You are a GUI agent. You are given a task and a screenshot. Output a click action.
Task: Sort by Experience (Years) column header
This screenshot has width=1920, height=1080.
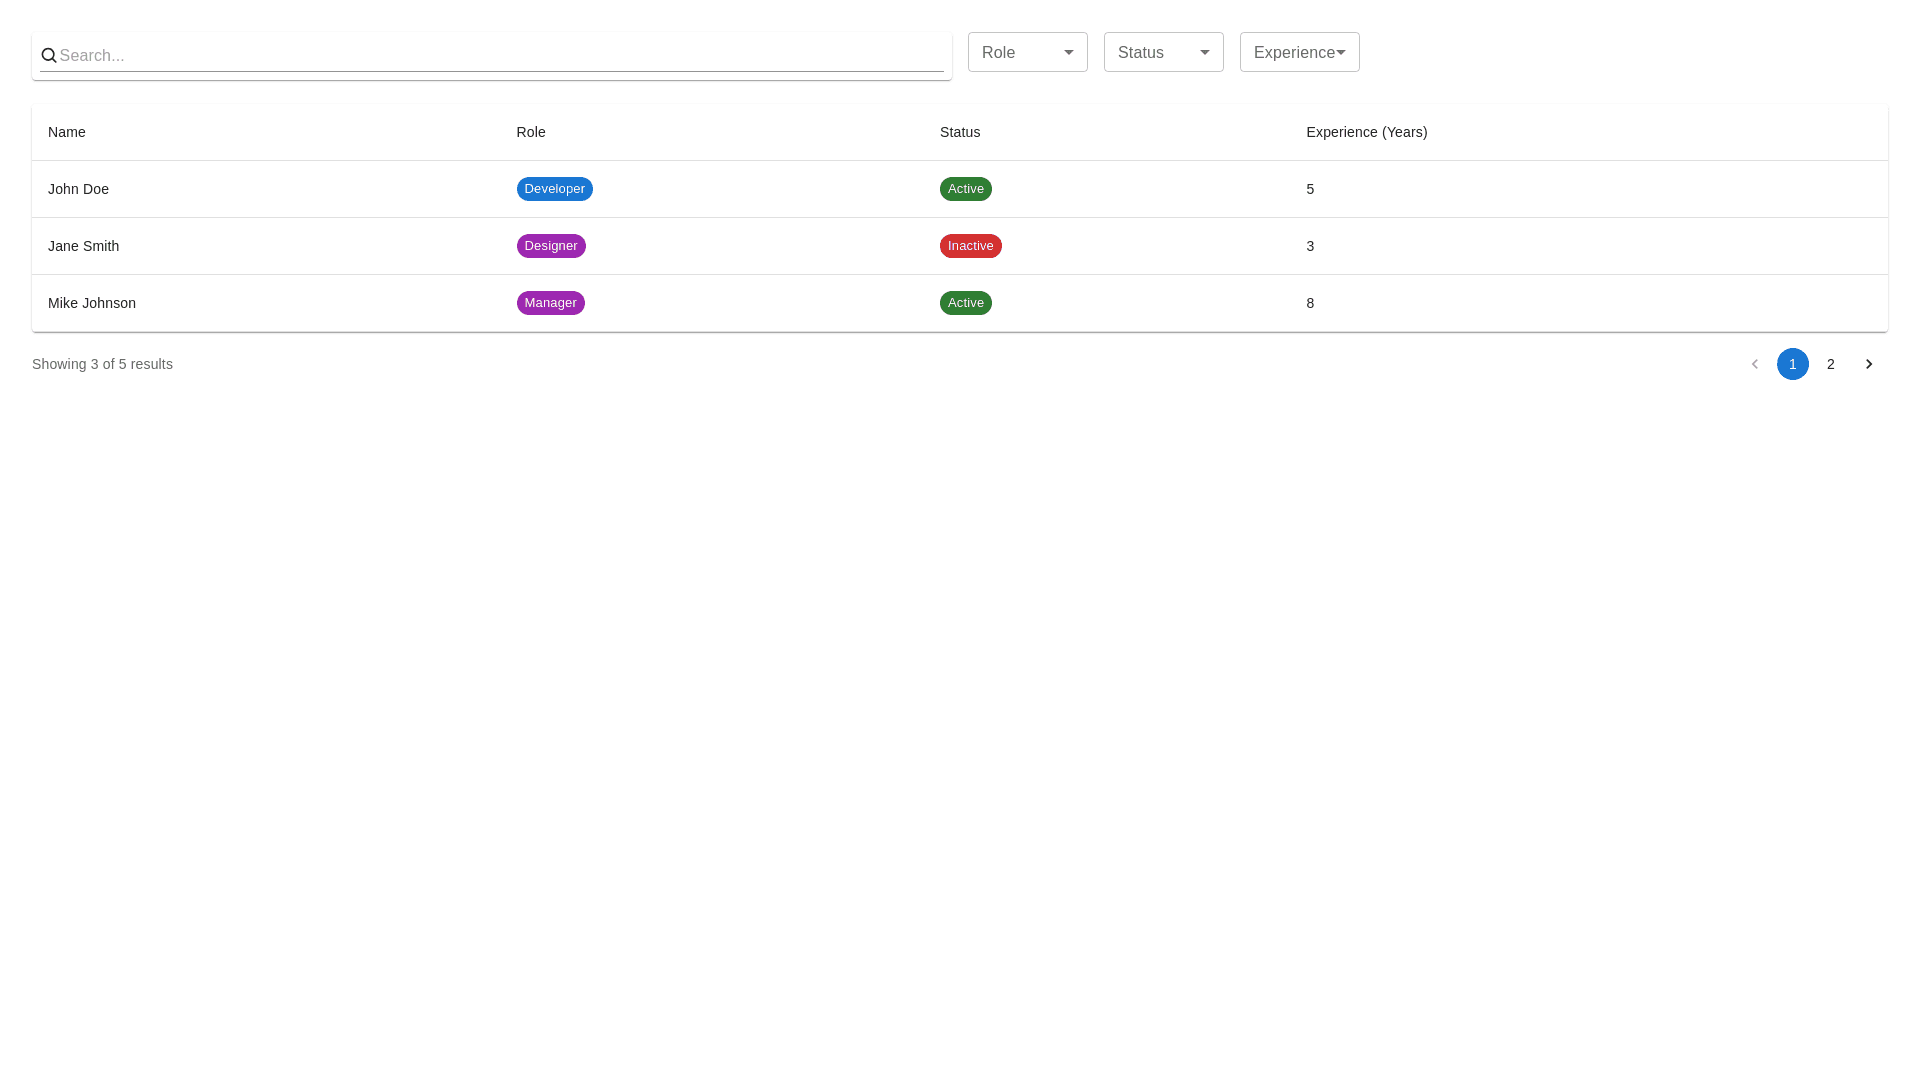[x=1366, y=132]
